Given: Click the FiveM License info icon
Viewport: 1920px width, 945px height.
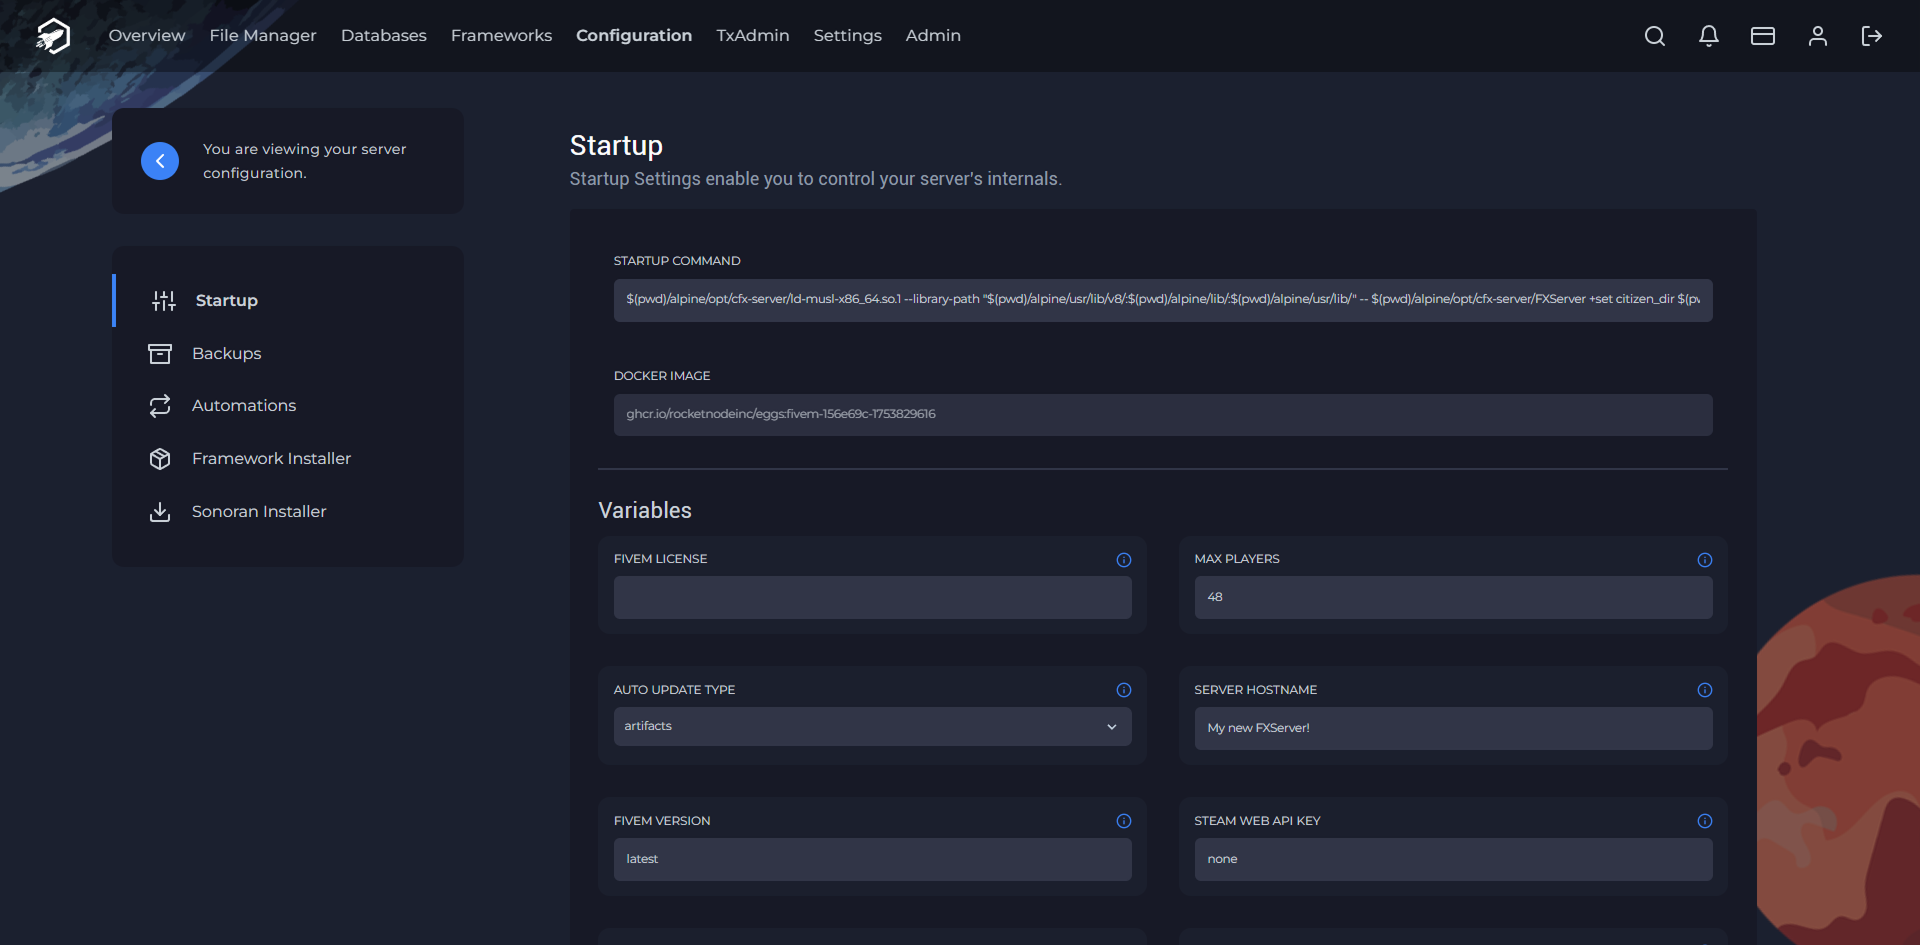Looking at the screenshot, I should pos(1123,560).
